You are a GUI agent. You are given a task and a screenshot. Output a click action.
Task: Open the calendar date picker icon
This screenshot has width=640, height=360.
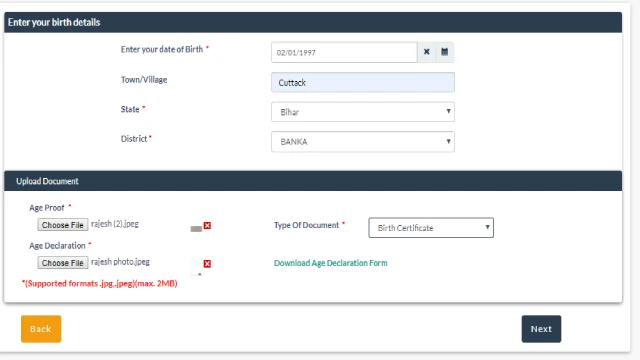tap(444, 52)
